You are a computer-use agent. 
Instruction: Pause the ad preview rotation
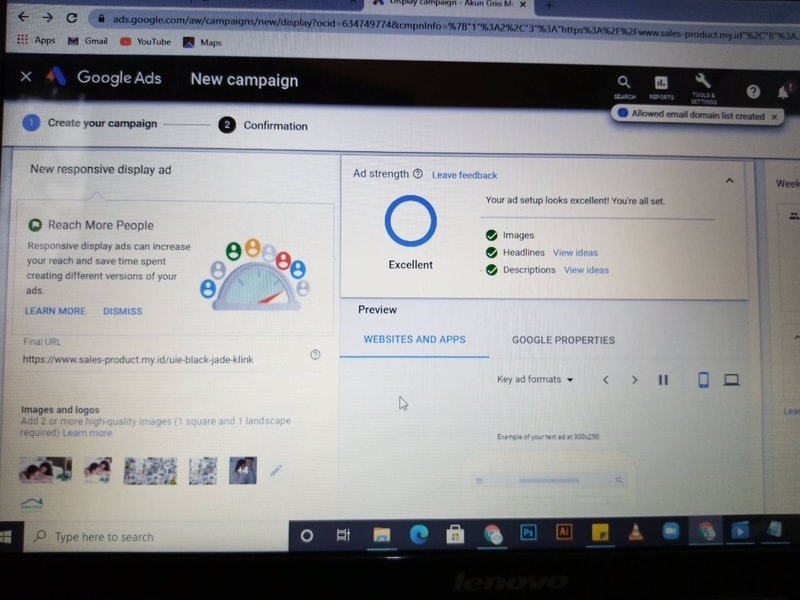pyautogui.click(x=663, y=380)
